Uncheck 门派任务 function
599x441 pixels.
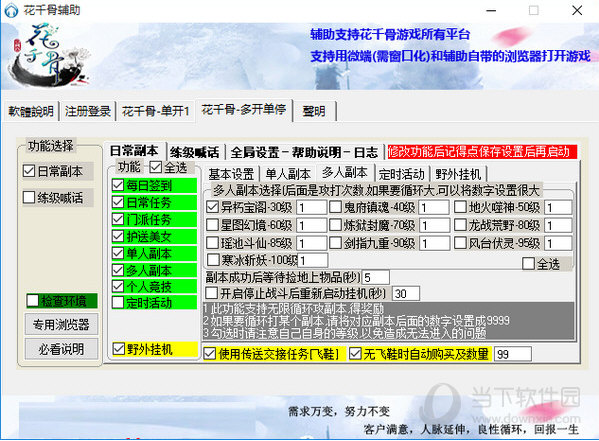click(118, 219)
